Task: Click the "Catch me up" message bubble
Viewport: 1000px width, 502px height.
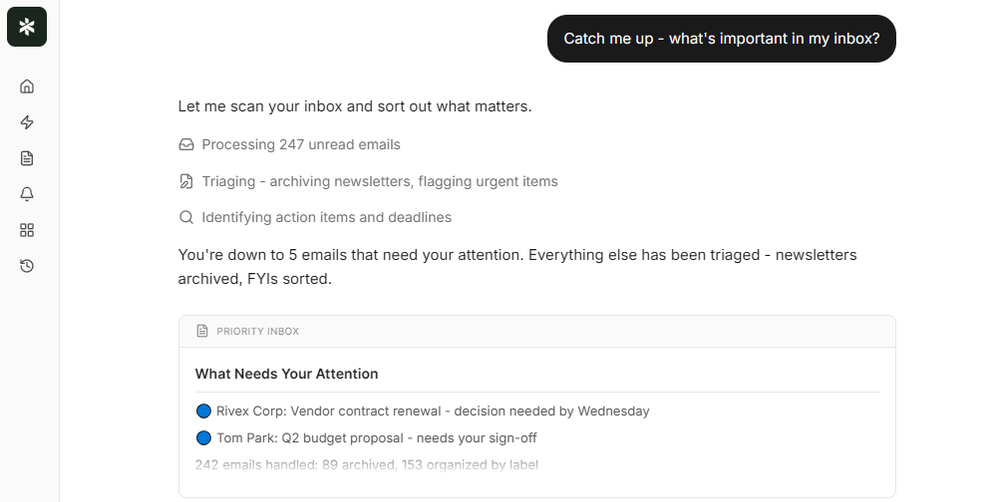Action: coord(721,39)
